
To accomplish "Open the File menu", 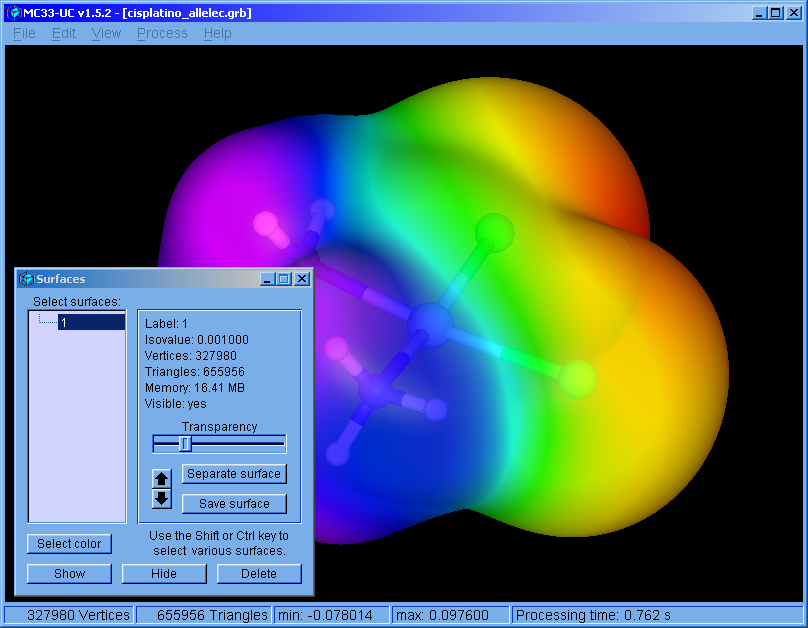I will 24,33.
